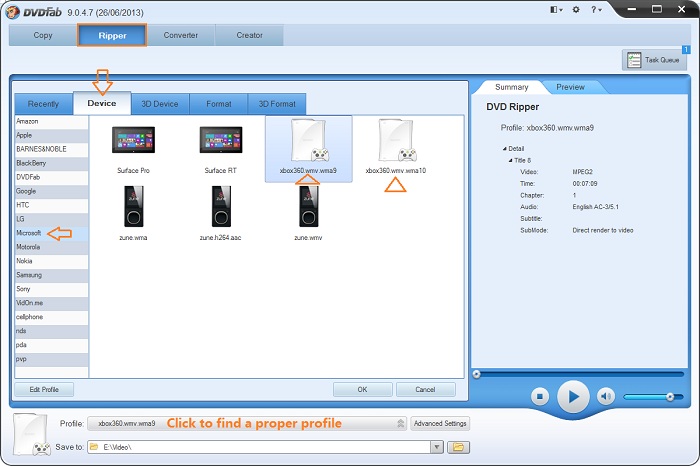Click the Save to path field
The height and width of the screenshot is (466, 700).
pyautogui.click(x=259, y=447)
